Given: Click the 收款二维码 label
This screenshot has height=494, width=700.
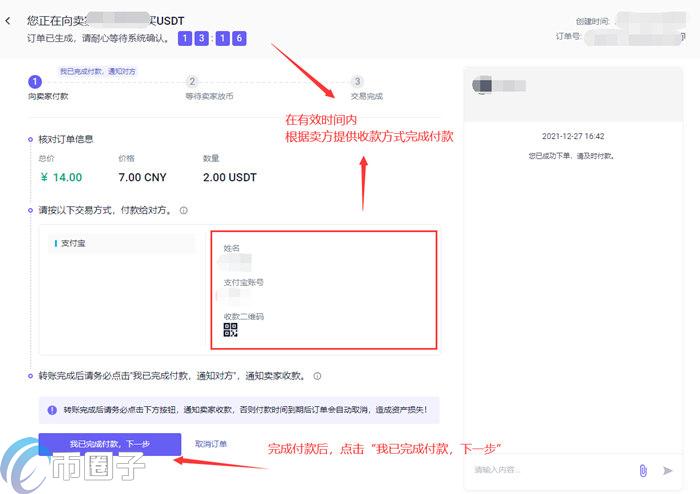Looking at the screenshot, I should point(244,316).
